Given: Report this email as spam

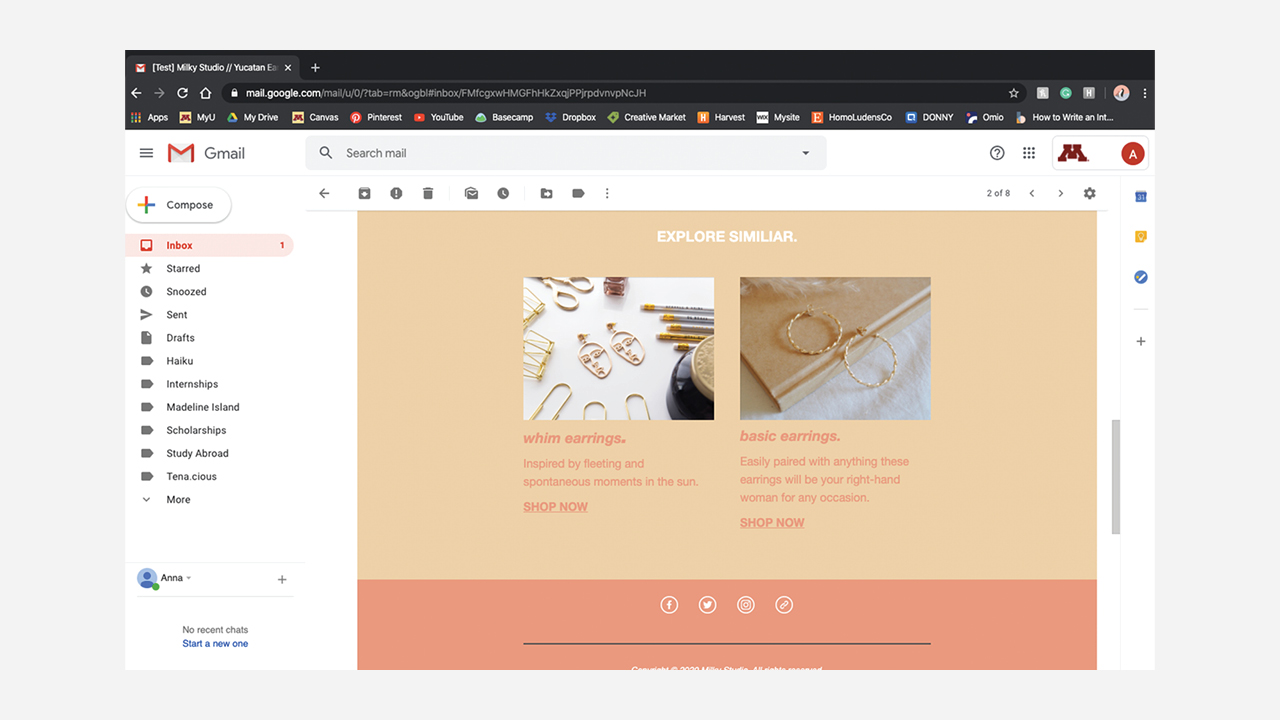Looking at the screenshot, I should pos(396,193).
